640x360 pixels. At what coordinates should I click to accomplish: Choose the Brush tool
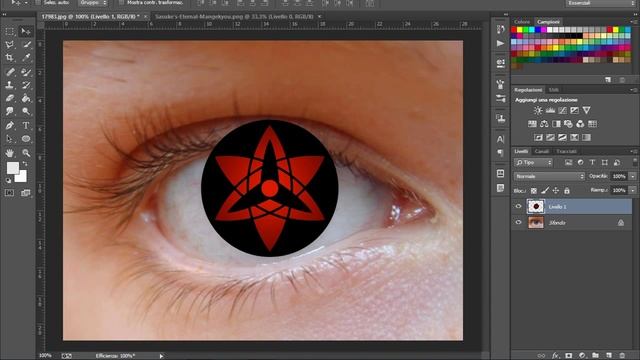coord(26,72)
